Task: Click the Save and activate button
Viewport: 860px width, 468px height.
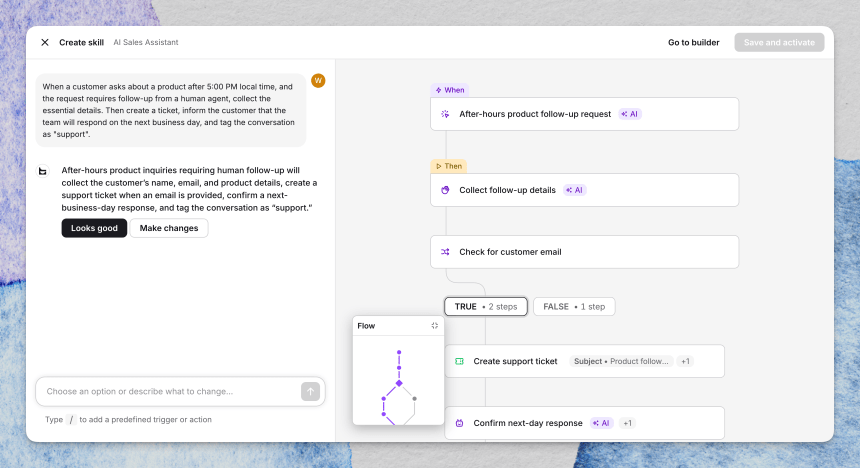Action: (779, 42)
